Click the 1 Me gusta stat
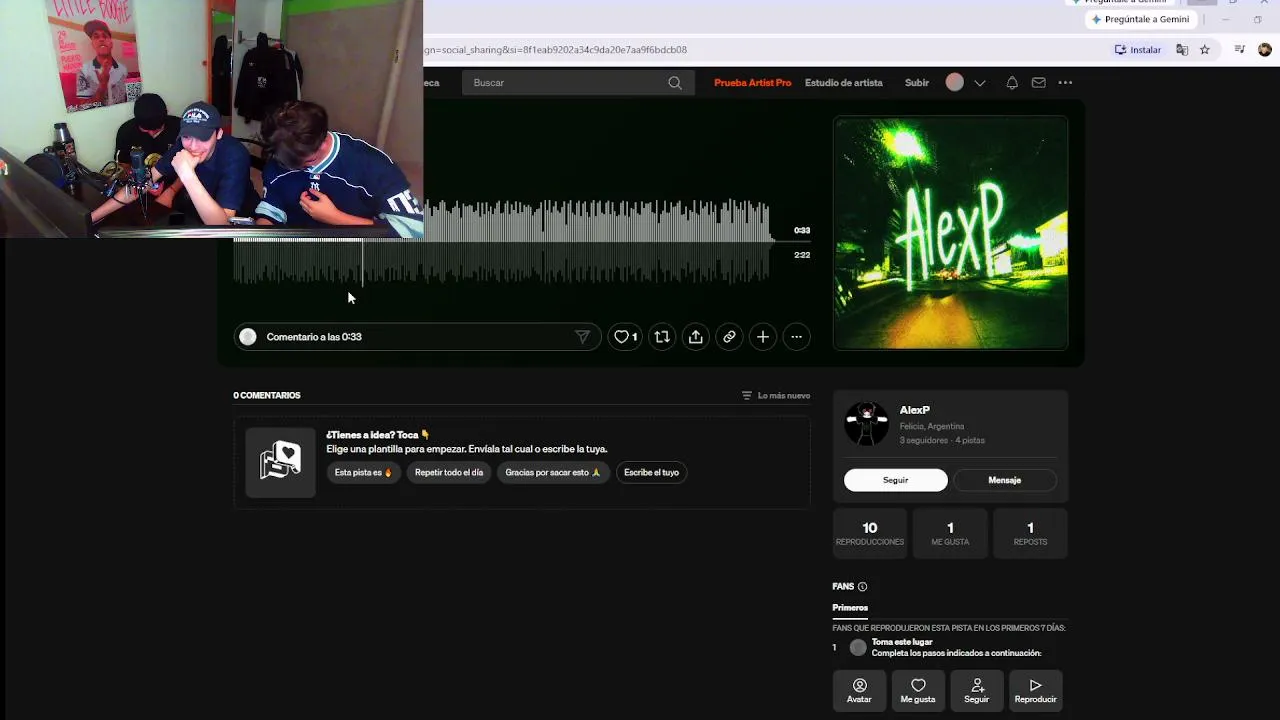 [950, 533]
